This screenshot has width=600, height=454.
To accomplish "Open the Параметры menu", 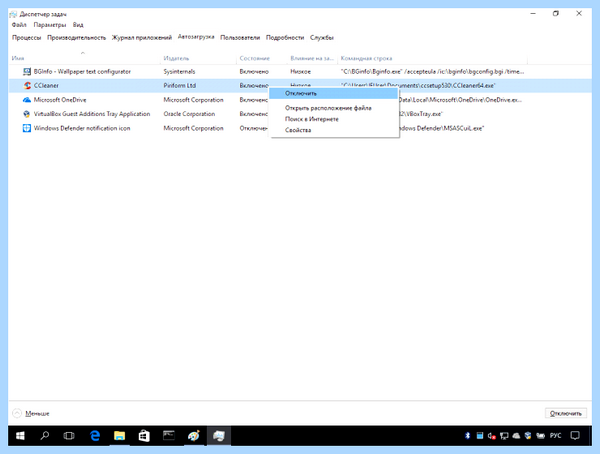I will click(x=50, y=25).
